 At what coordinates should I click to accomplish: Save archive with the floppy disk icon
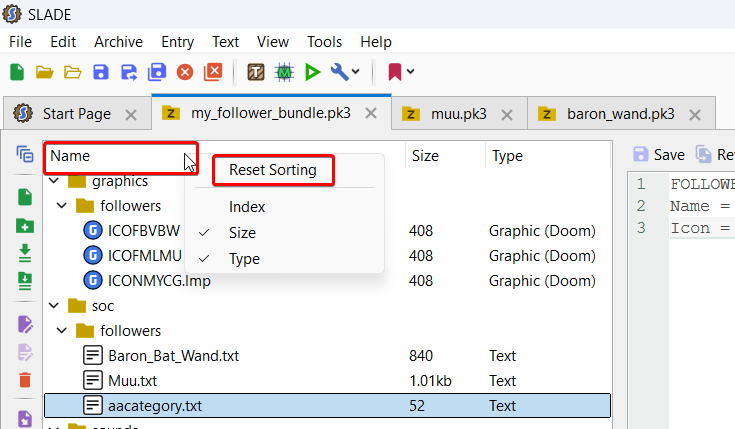101,72
